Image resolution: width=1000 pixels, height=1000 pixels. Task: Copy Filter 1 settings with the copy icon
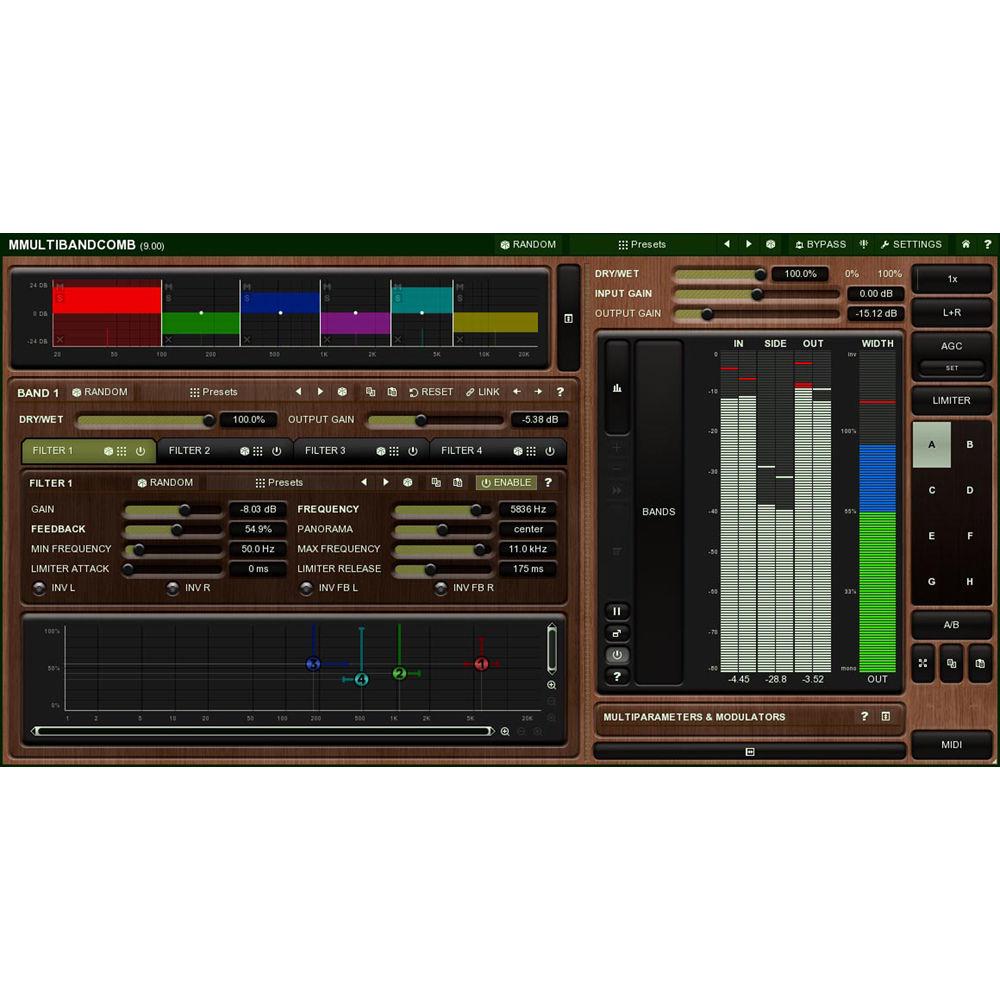(x=436, y=482)
